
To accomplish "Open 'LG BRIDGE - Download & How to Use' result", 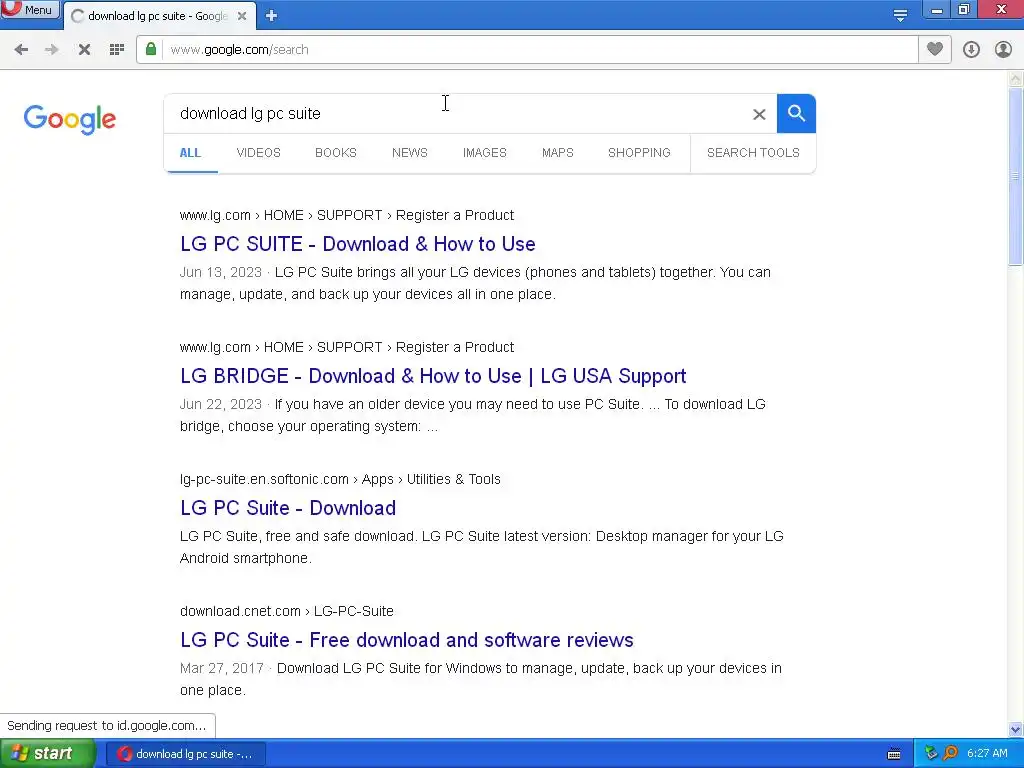I will tap(433, 376).
